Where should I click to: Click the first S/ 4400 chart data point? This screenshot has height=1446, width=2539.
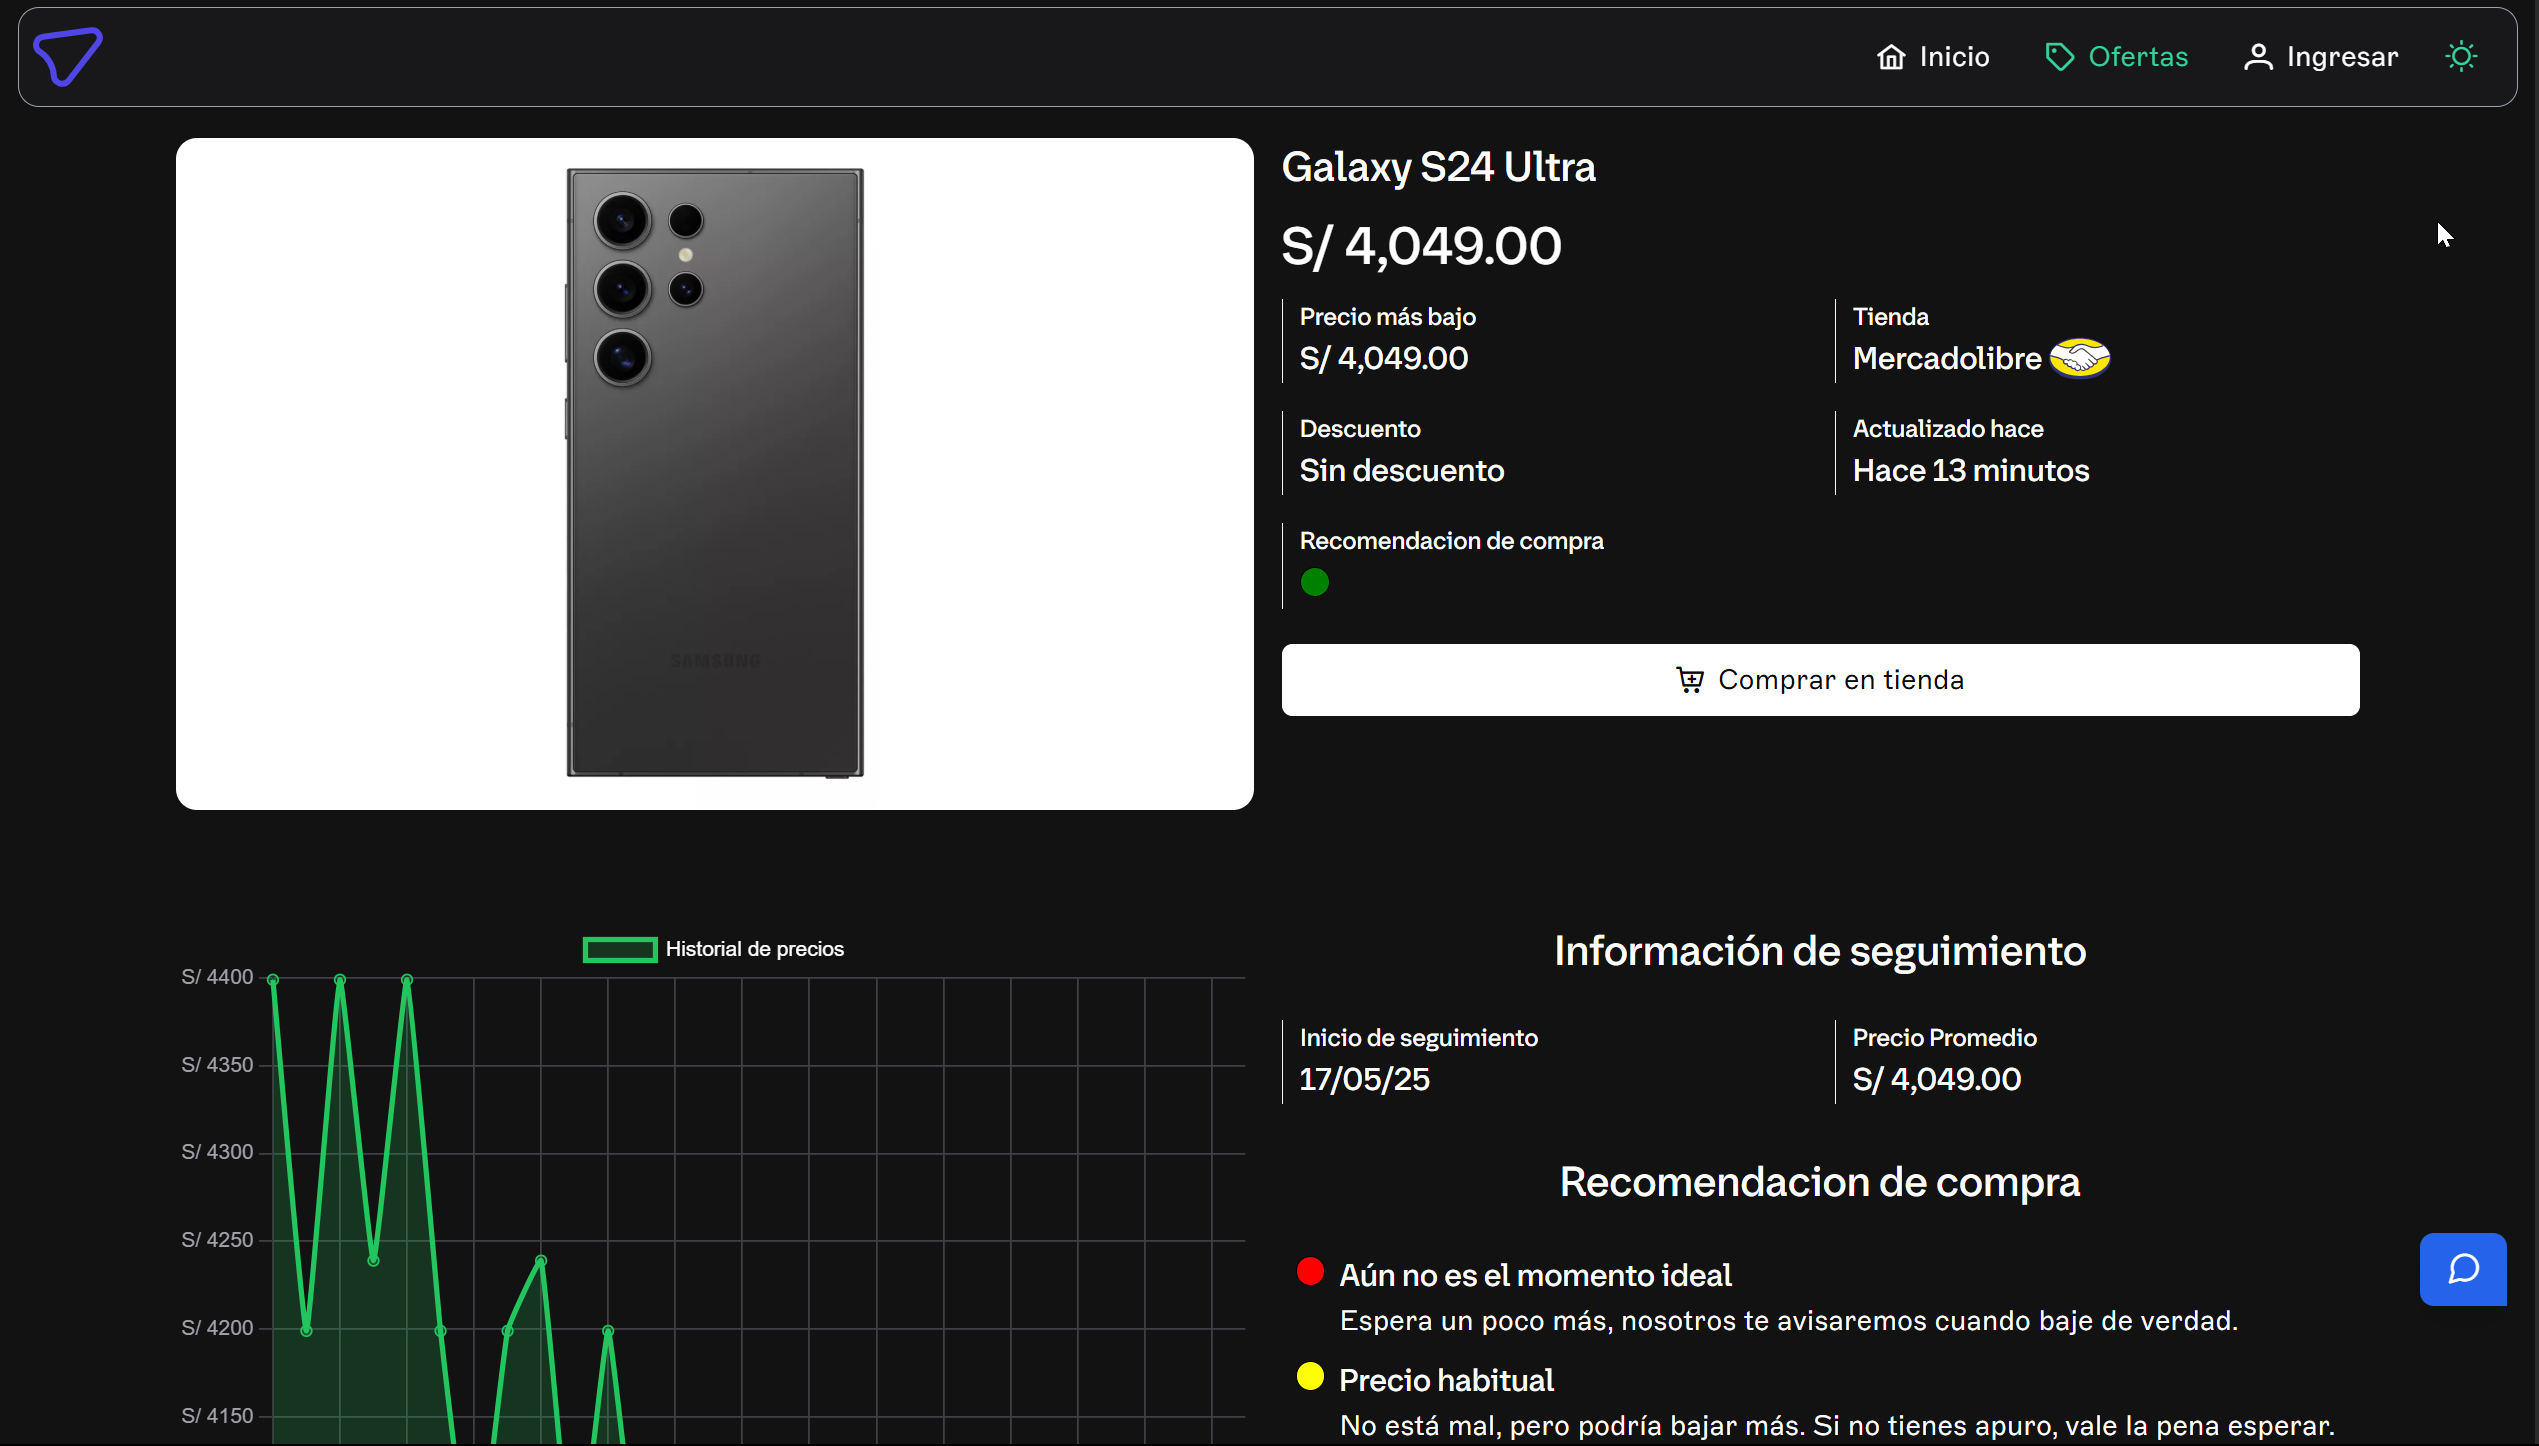(x=273, y=980)
